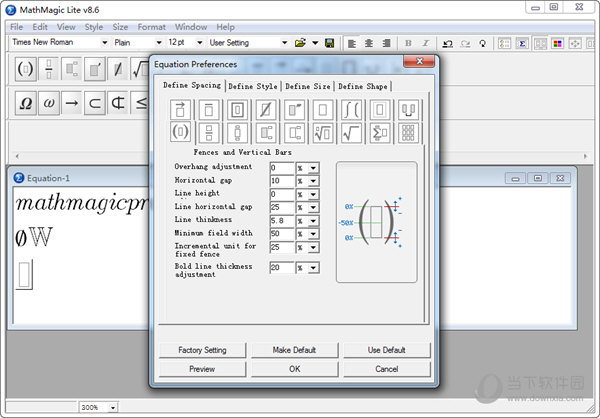This screenshot has height=418, width=600.
Task: Click the Factory Setting button
Action: click(x=202, y=350)
